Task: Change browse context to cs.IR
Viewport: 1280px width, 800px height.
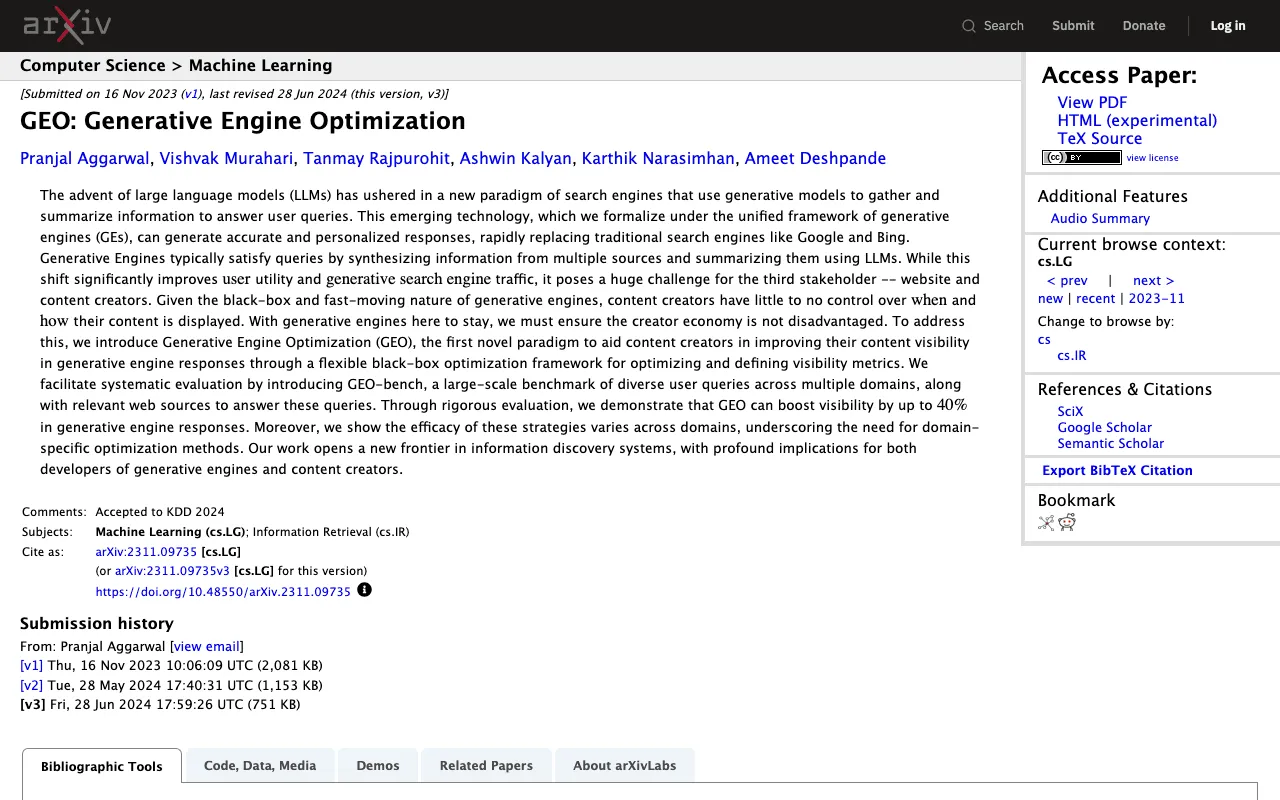Action: tap(1072, 356)
